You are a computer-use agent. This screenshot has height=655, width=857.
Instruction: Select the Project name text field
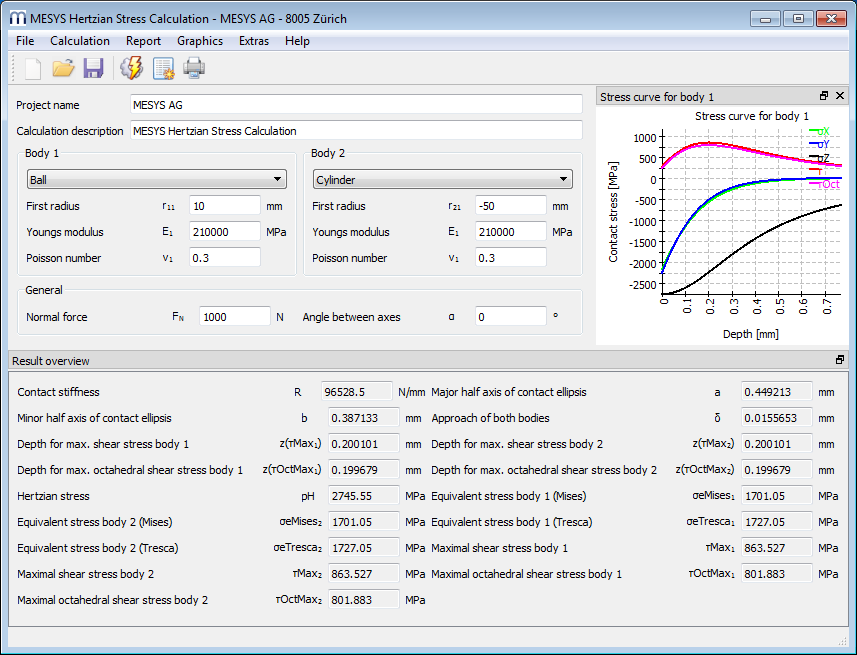pyautogui.click(x=356, y=105)
